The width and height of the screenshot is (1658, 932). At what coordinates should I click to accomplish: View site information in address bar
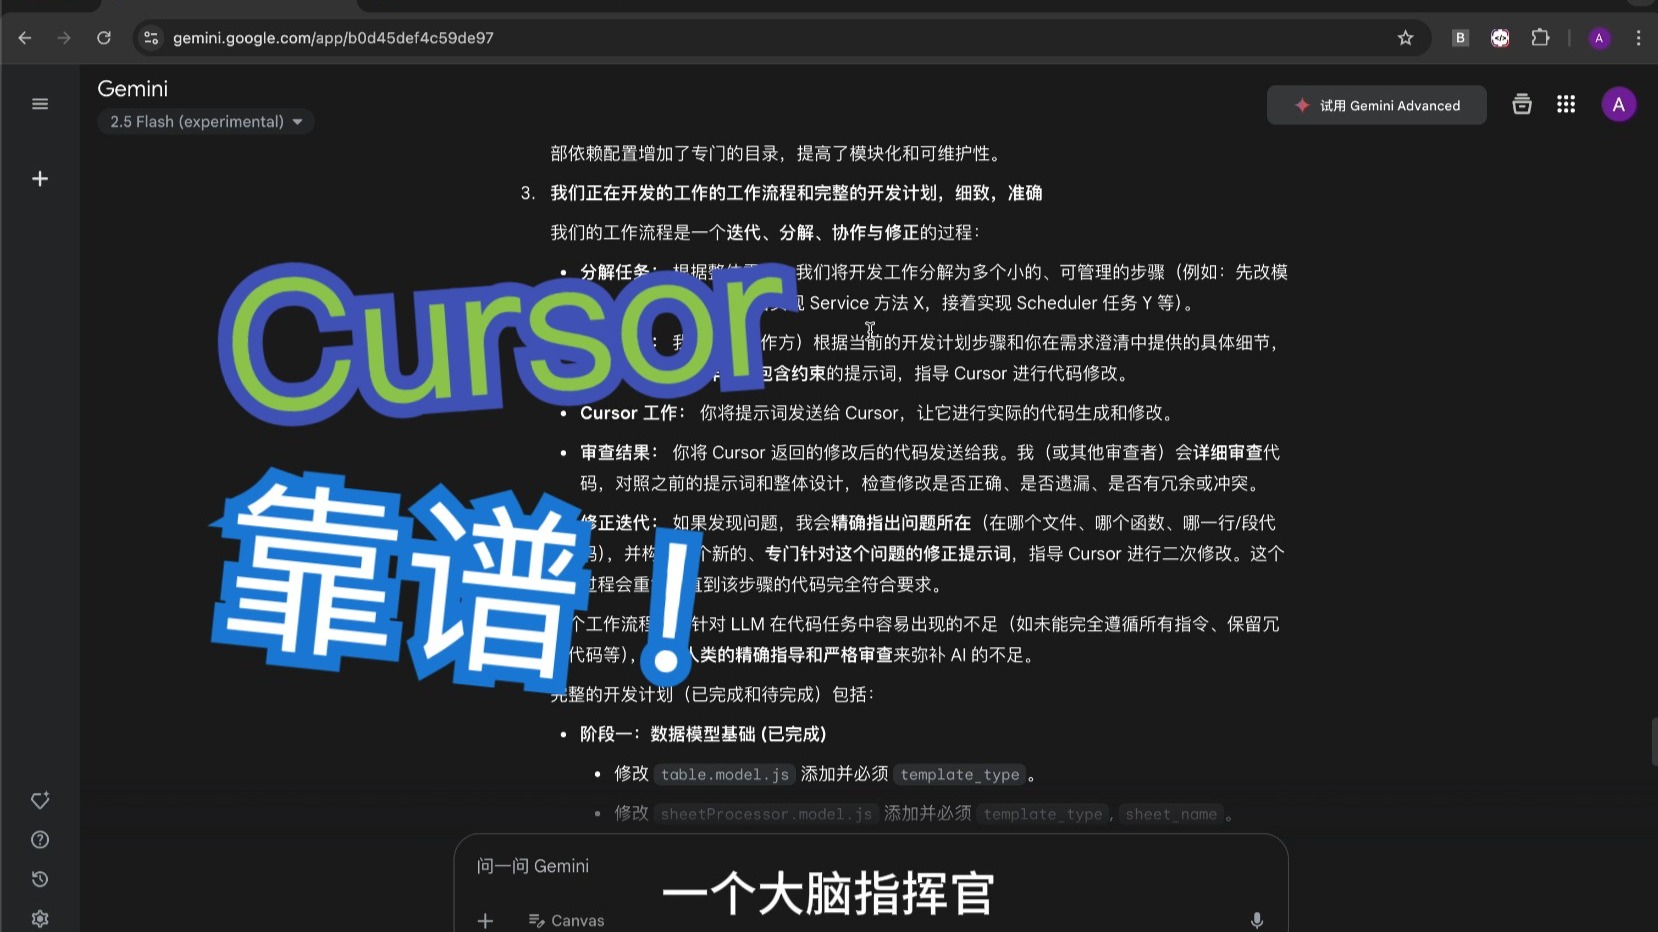click(151, 38)
